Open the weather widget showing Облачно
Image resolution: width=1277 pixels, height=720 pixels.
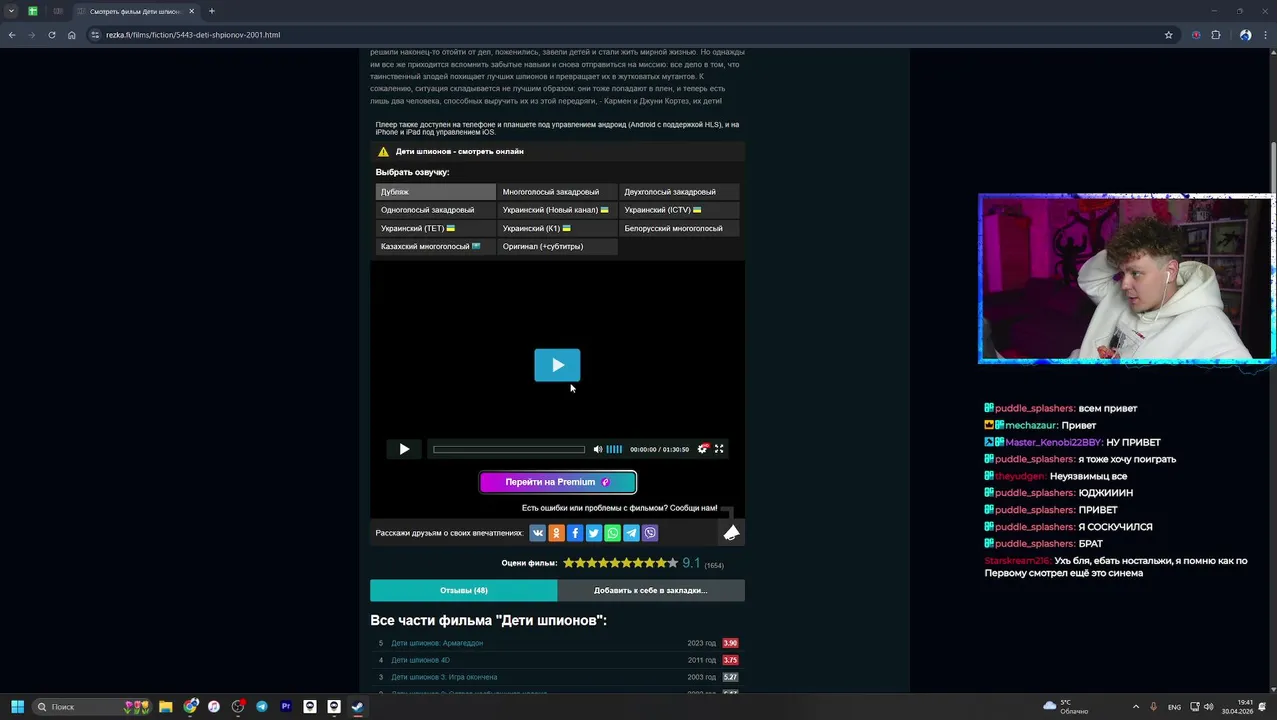coord(1066,706)
